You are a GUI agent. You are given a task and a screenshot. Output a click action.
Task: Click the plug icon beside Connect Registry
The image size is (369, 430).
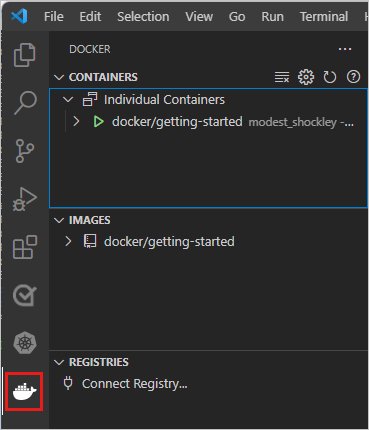tap(68, 383)
